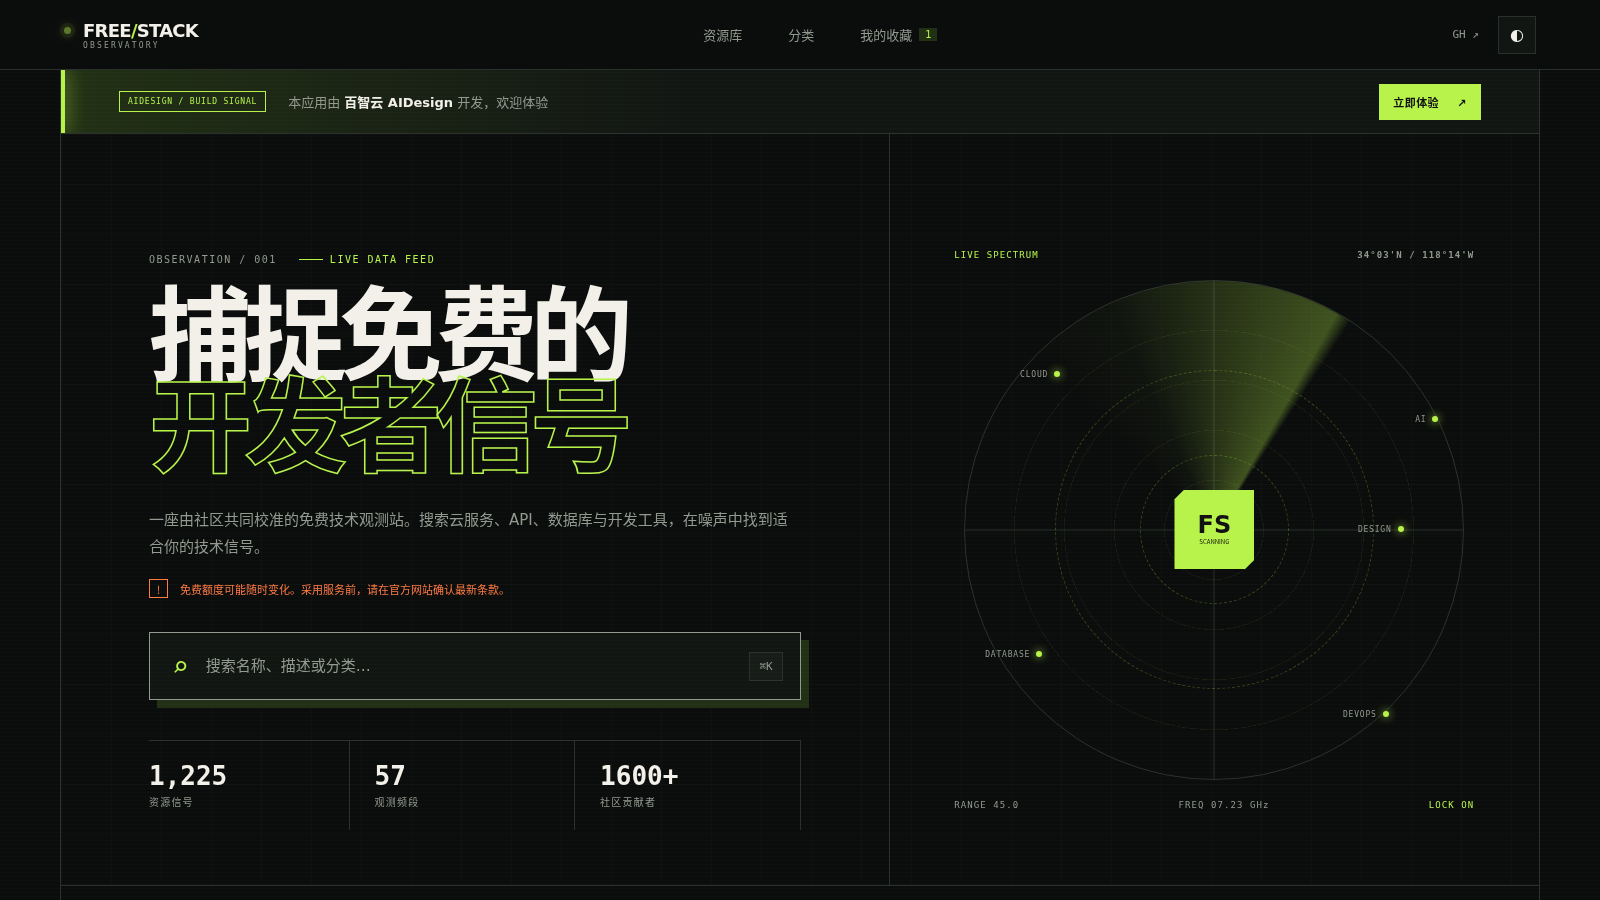
Task: Click the magnifier icon in the search box
Action: [x=180, y=666]
